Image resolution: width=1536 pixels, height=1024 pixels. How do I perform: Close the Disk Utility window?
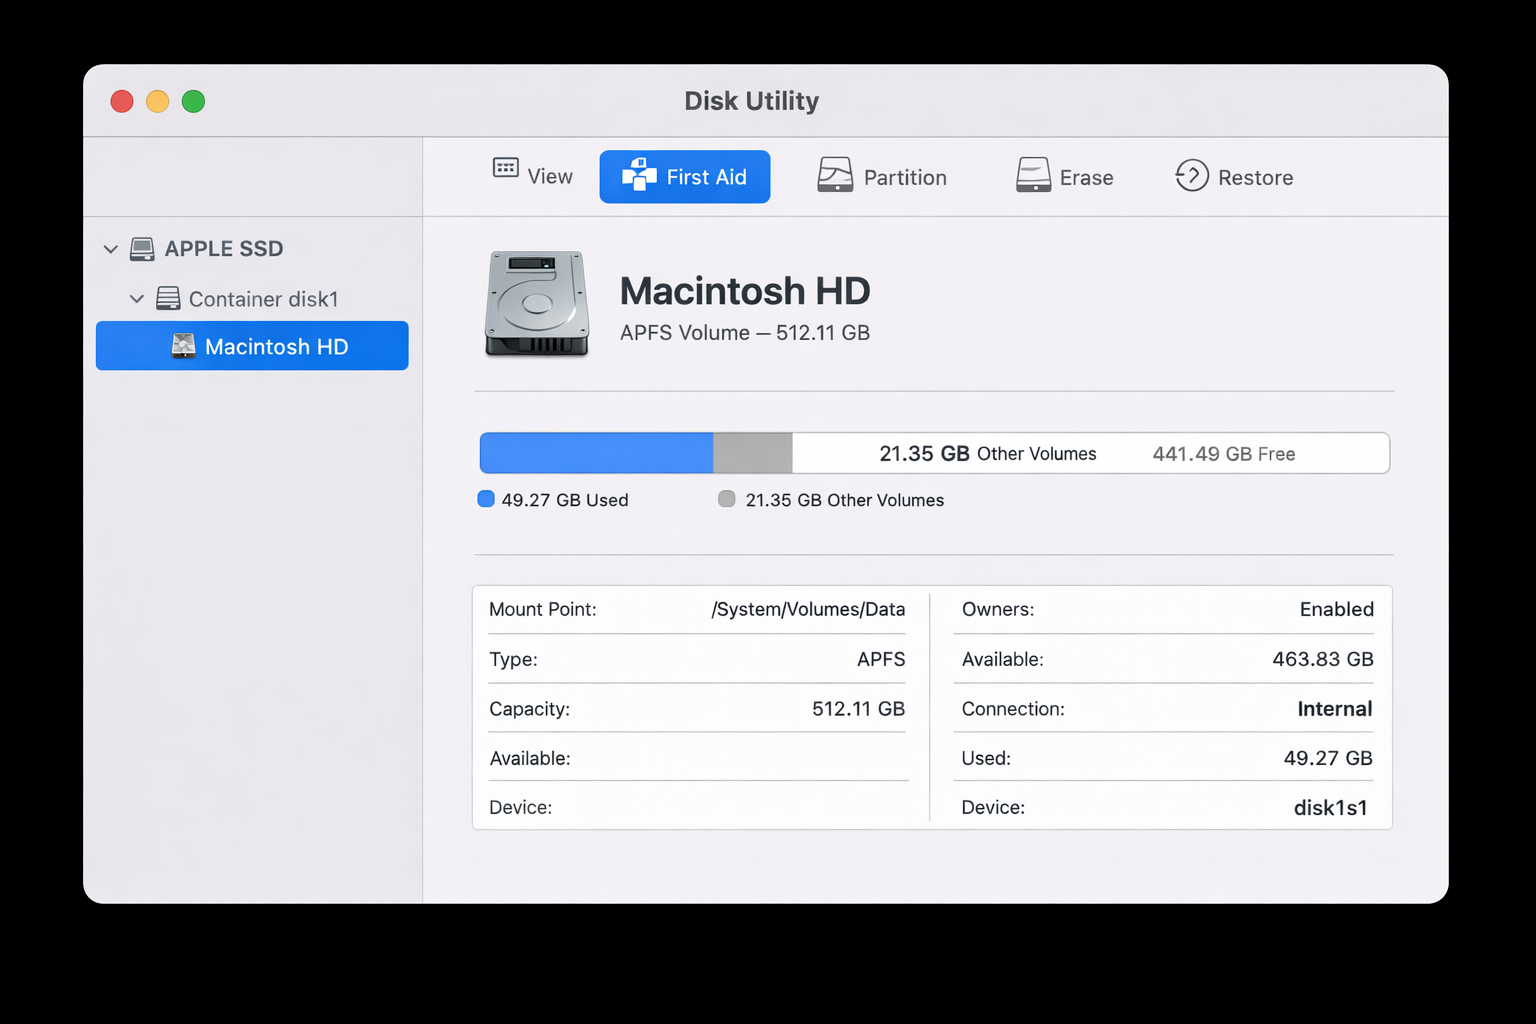click(x=122, y=101)
